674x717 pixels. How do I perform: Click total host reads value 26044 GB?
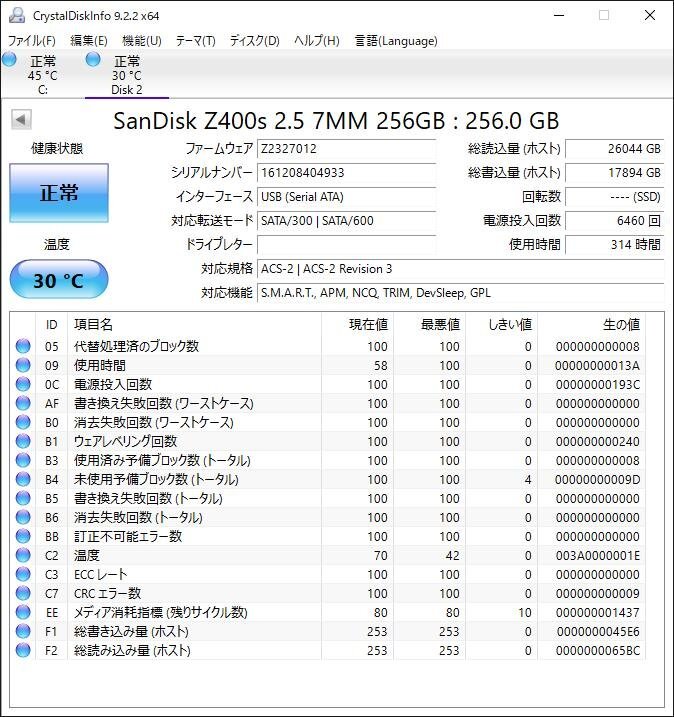click(x=615, y=149)
